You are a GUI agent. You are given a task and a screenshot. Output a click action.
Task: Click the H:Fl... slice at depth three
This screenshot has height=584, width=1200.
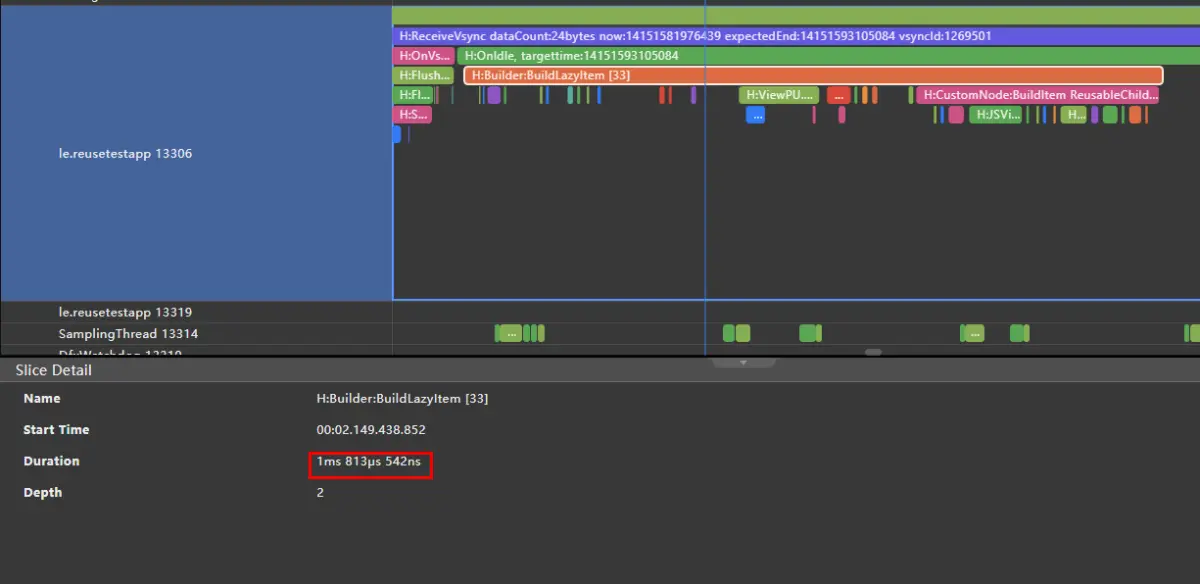(413, 95)
